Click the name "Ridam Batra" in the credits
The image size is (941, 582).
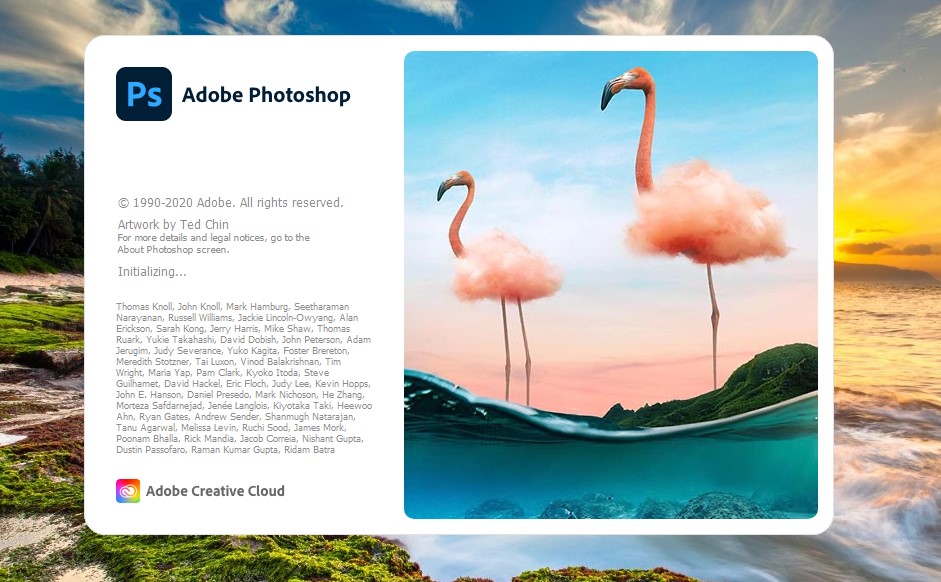point(309,449)
